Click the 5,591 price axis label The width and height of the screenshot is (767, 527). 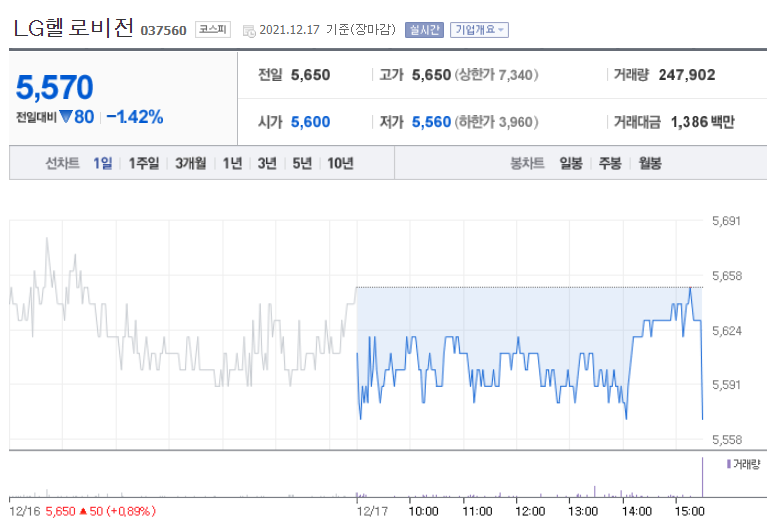726,385
